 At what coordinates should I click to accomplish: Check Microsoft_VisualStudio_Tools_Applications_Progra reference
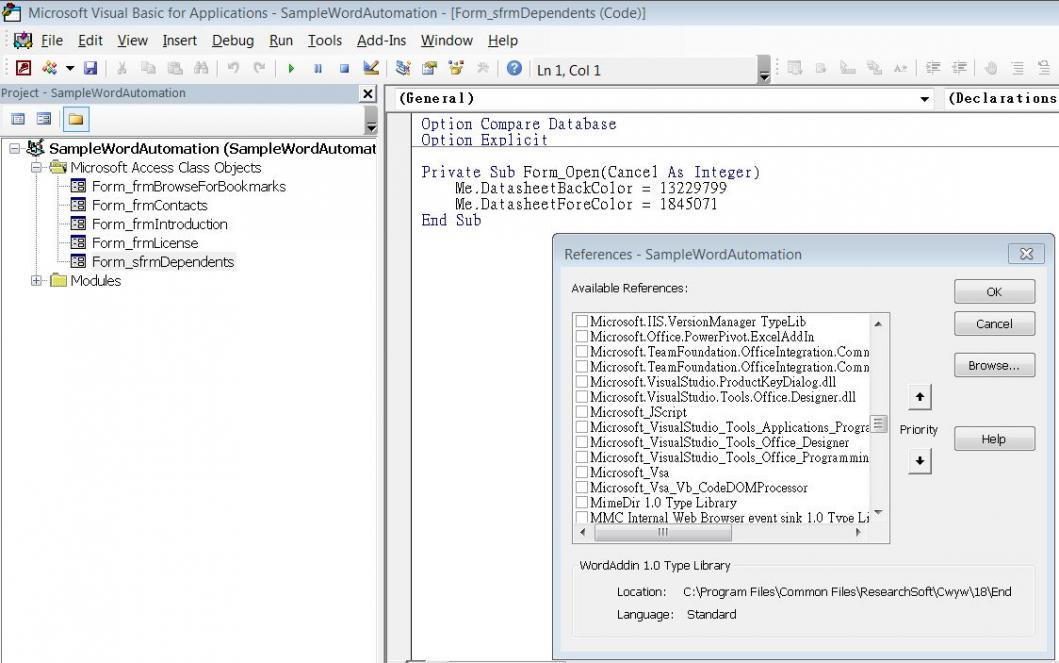(x=582, y=427)
